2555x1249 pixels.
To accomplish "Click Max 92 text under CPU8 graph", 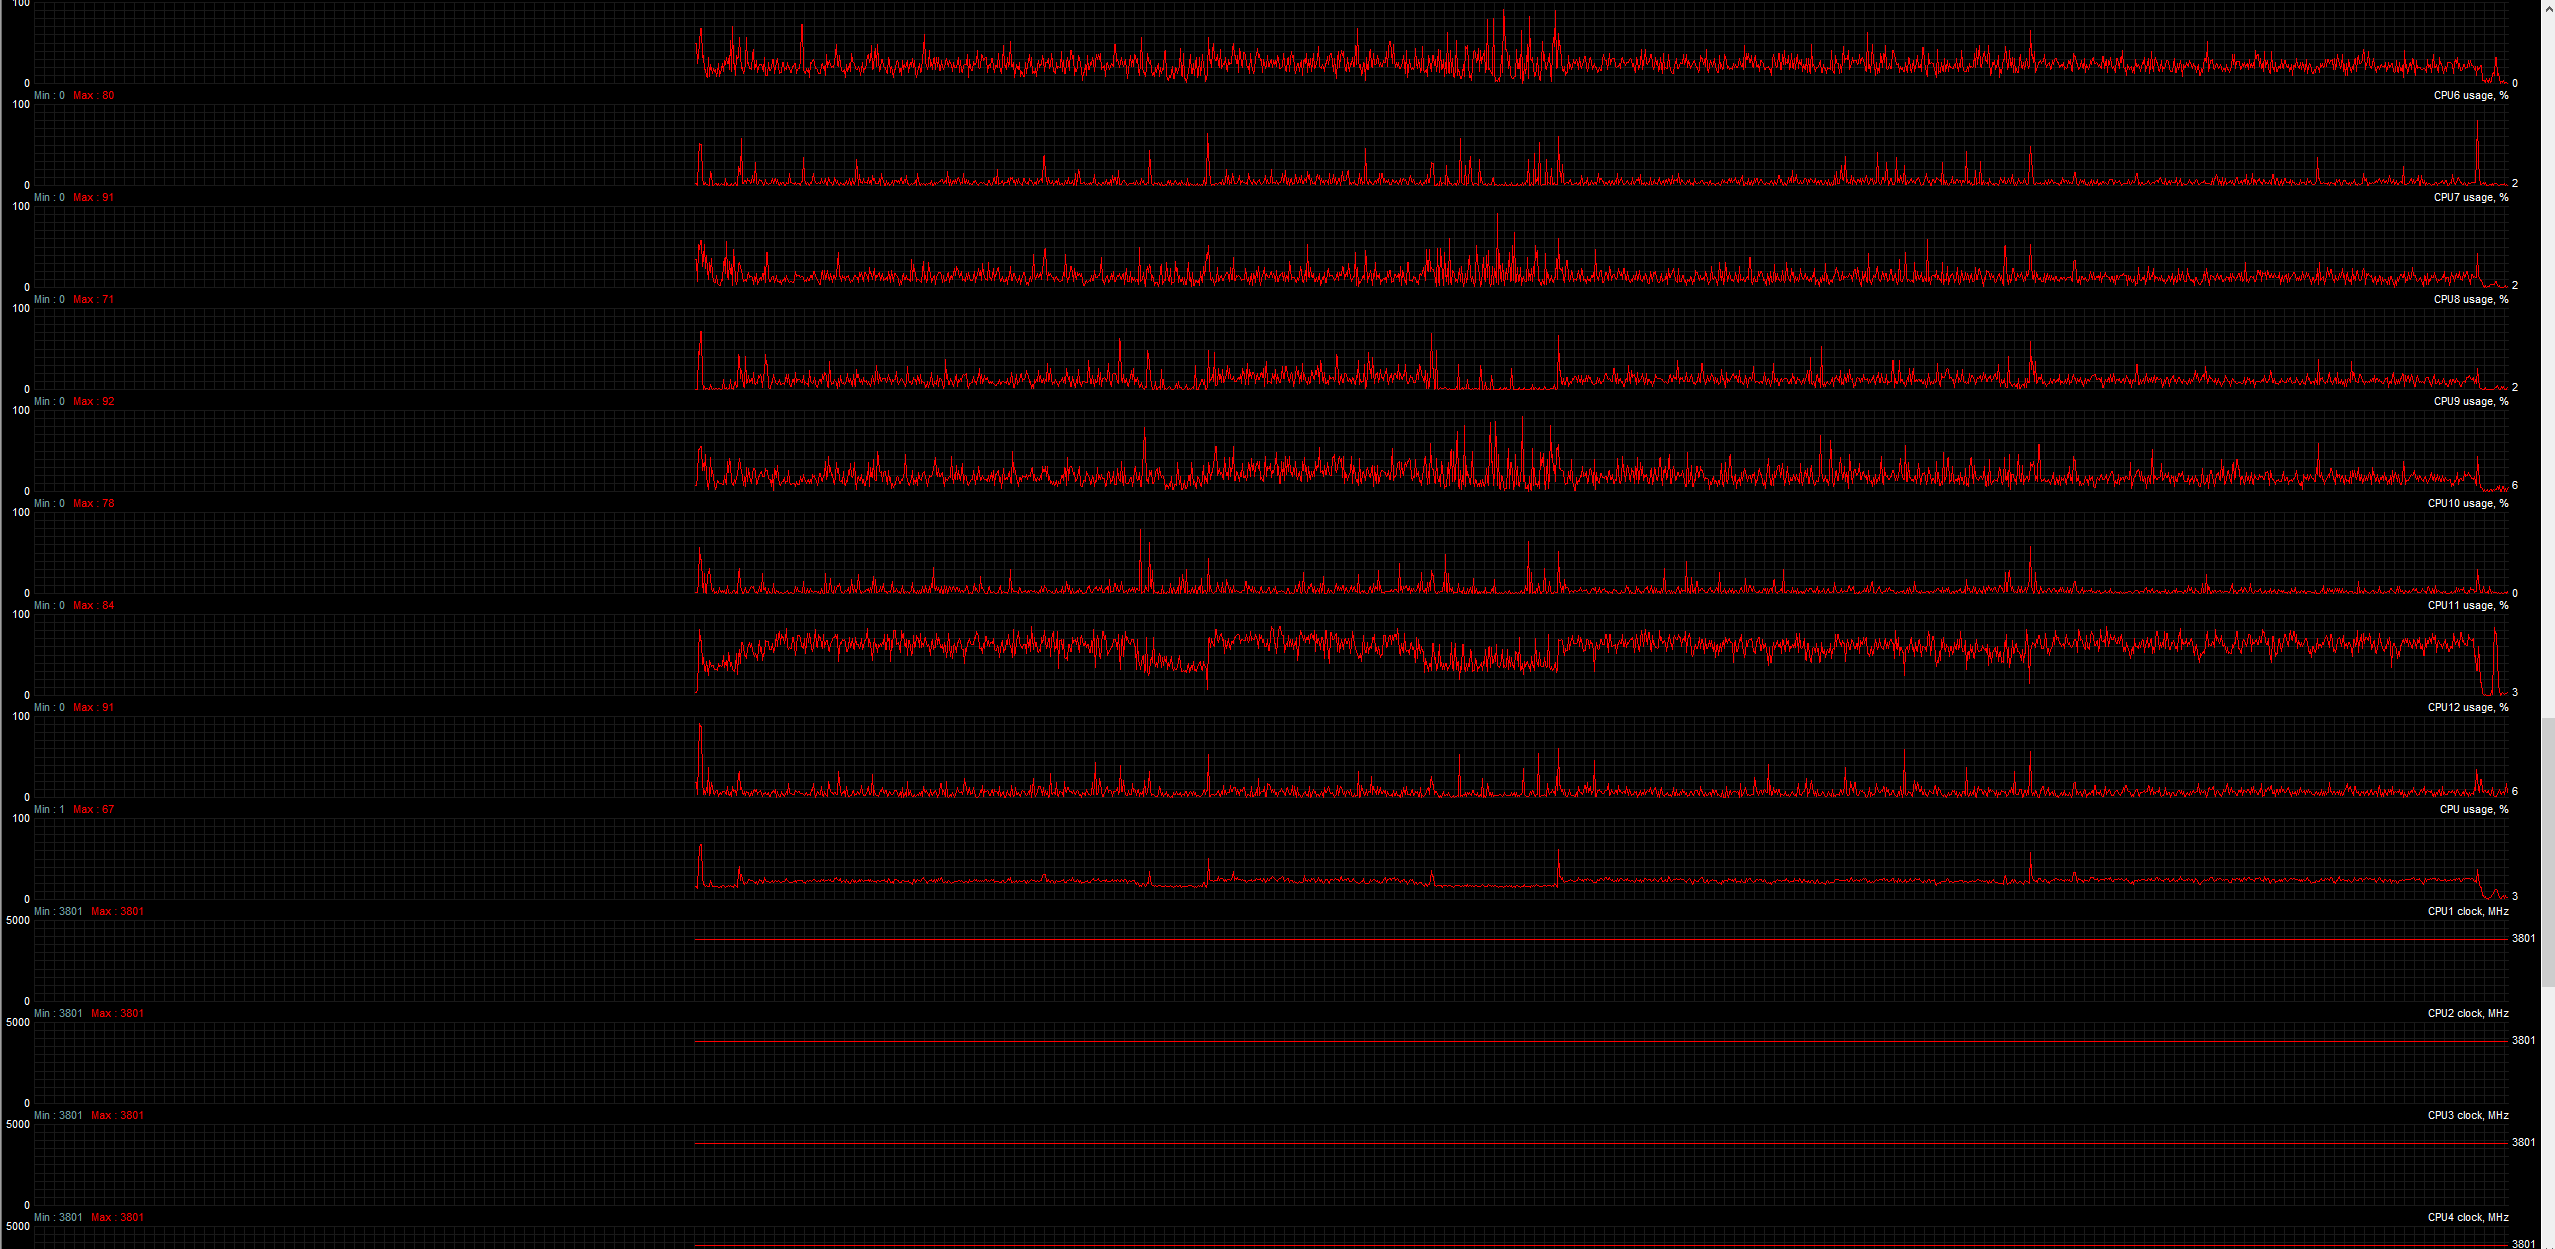I will coord(93,402).
